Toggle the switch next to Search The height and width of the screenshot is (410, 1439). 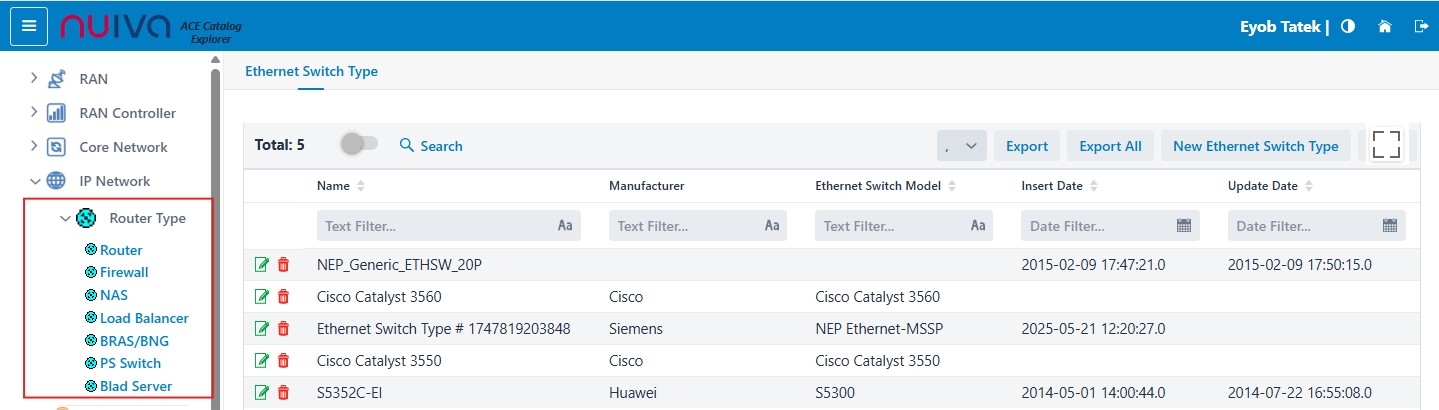[359, 145]
